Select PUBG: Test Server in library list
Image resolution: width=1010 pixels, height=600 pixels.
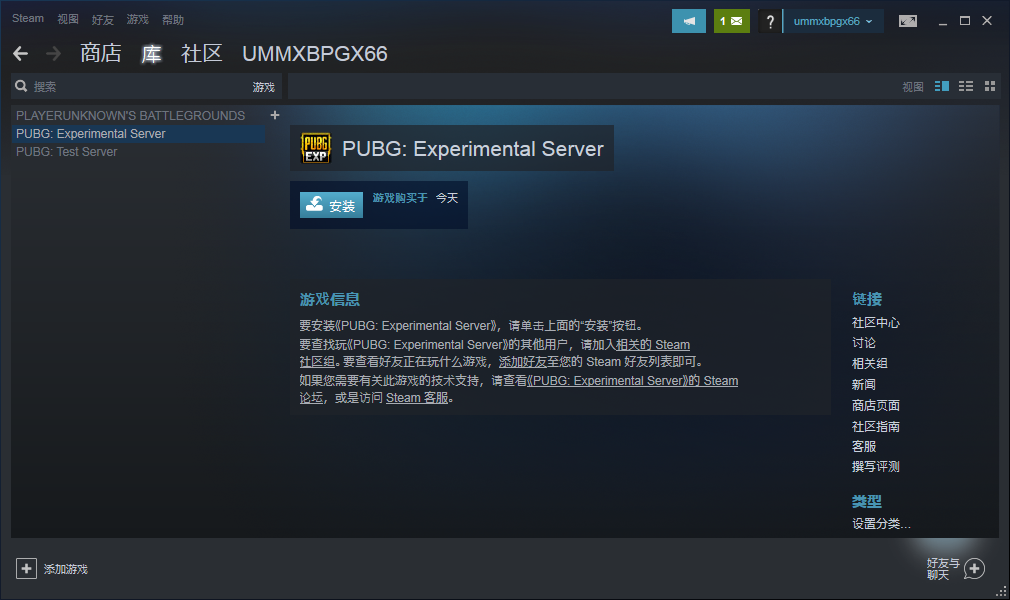click(x=66, y=151)
